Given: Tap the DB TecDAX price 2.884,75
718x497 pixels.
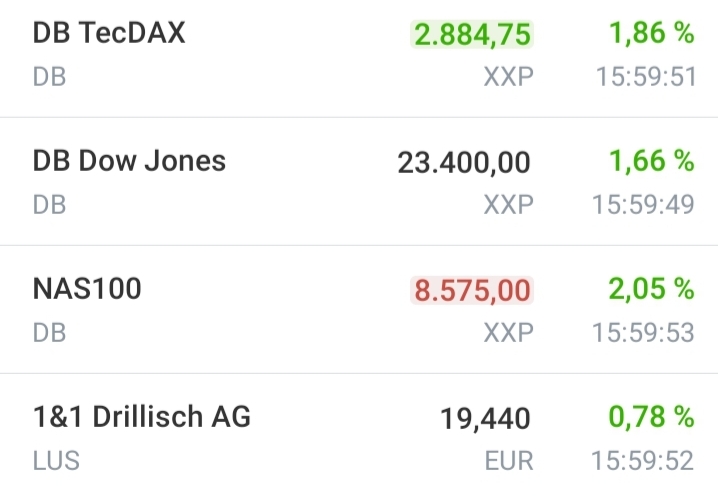Looking at the screenshot, I should click(472, 35).
